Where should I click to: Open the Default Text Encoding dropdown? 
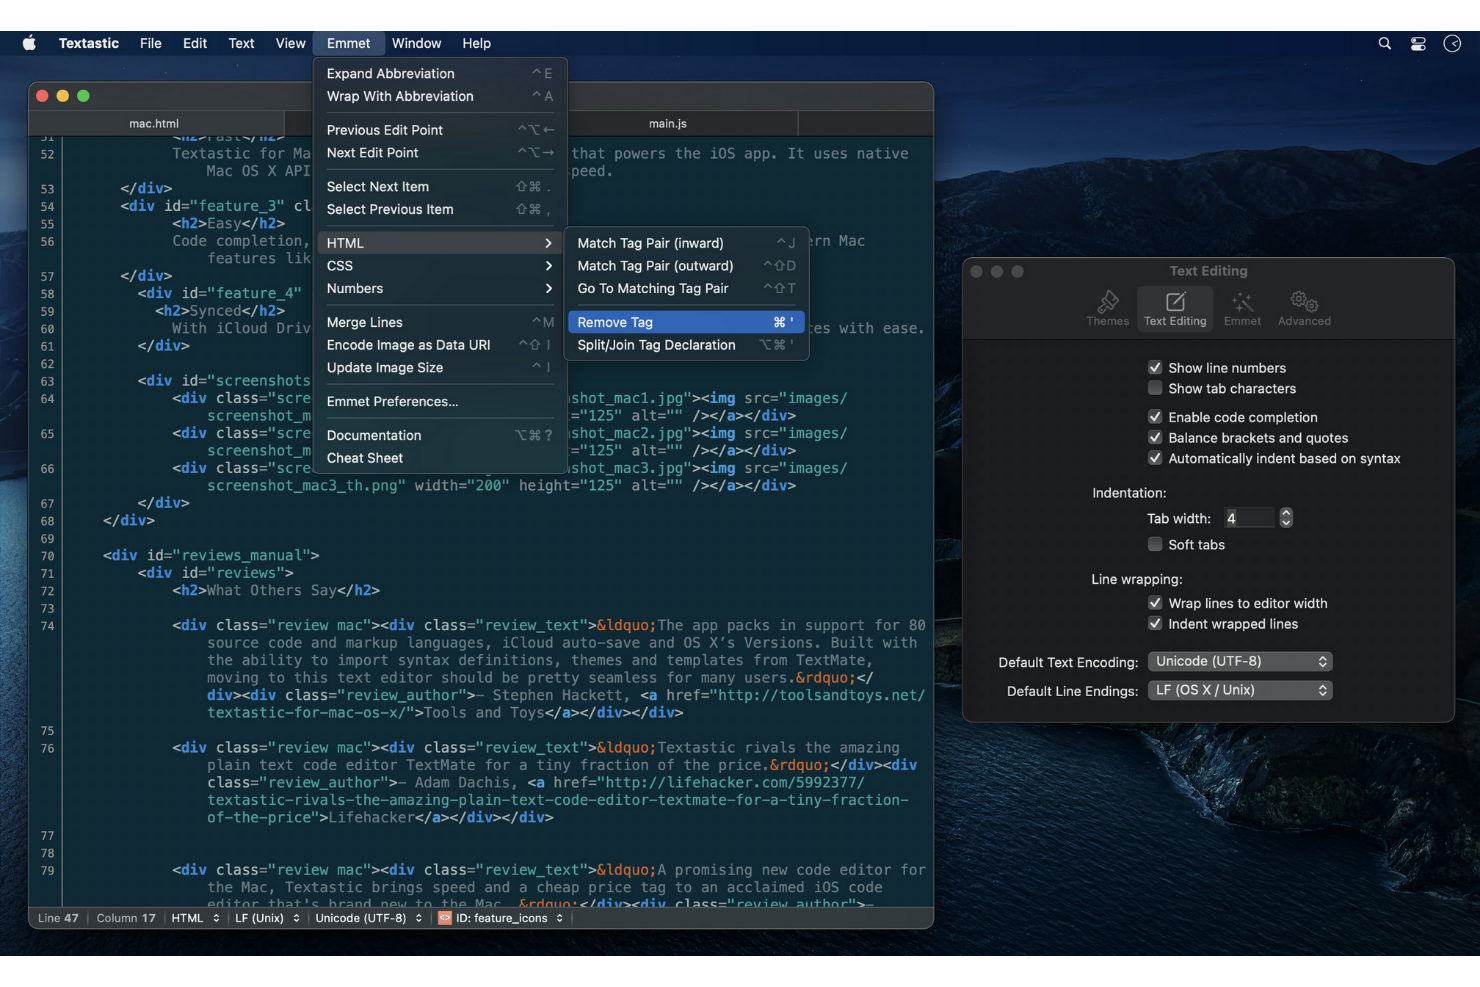1240,660
